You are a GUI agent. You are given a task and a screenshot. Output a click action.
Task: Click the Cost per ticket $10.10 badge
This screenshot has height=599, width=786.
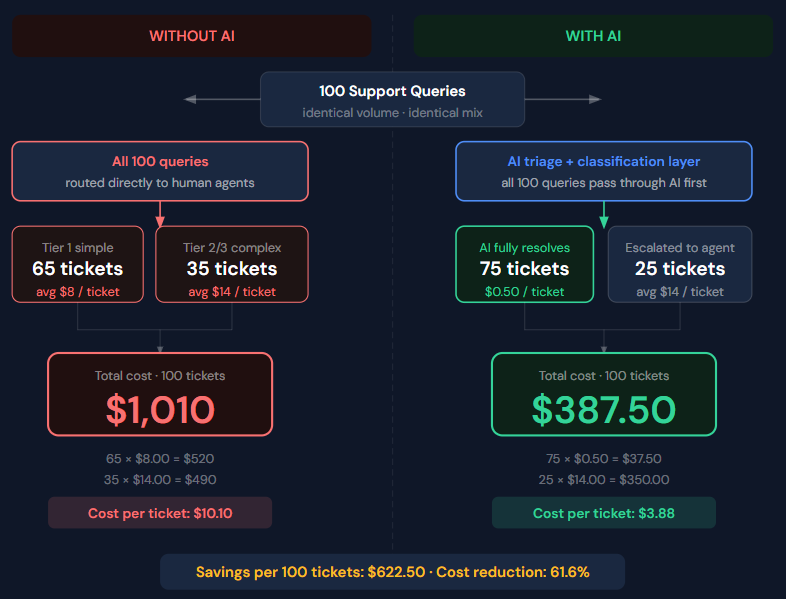[160, 513]
